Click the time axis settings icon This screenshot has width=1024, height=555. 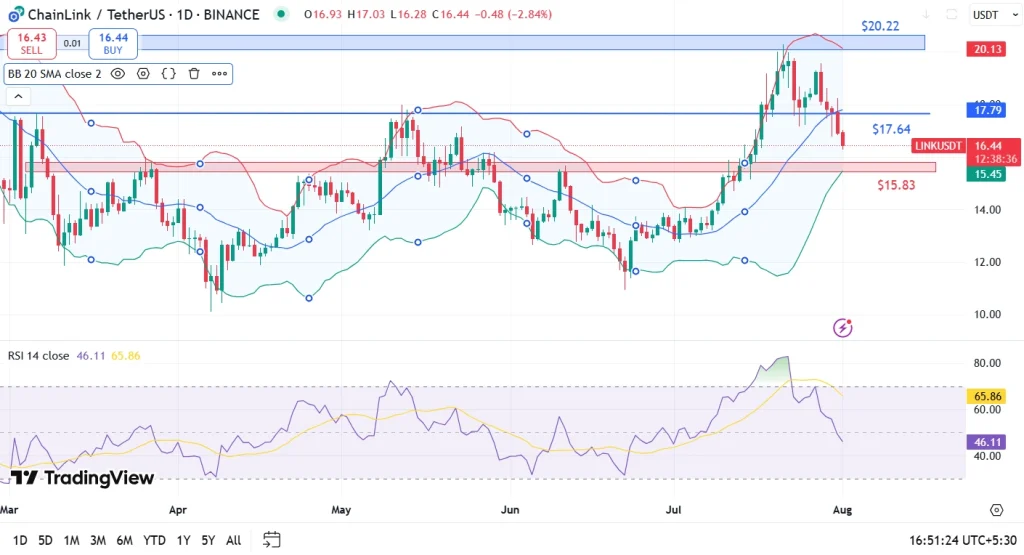996,510
